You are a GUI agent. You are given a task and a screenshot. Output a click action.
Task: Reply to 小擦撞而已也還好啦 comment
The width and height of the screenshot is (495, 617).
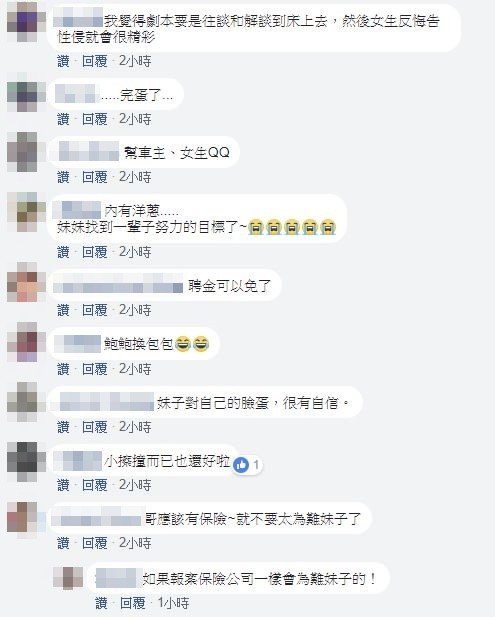point(94,485)
